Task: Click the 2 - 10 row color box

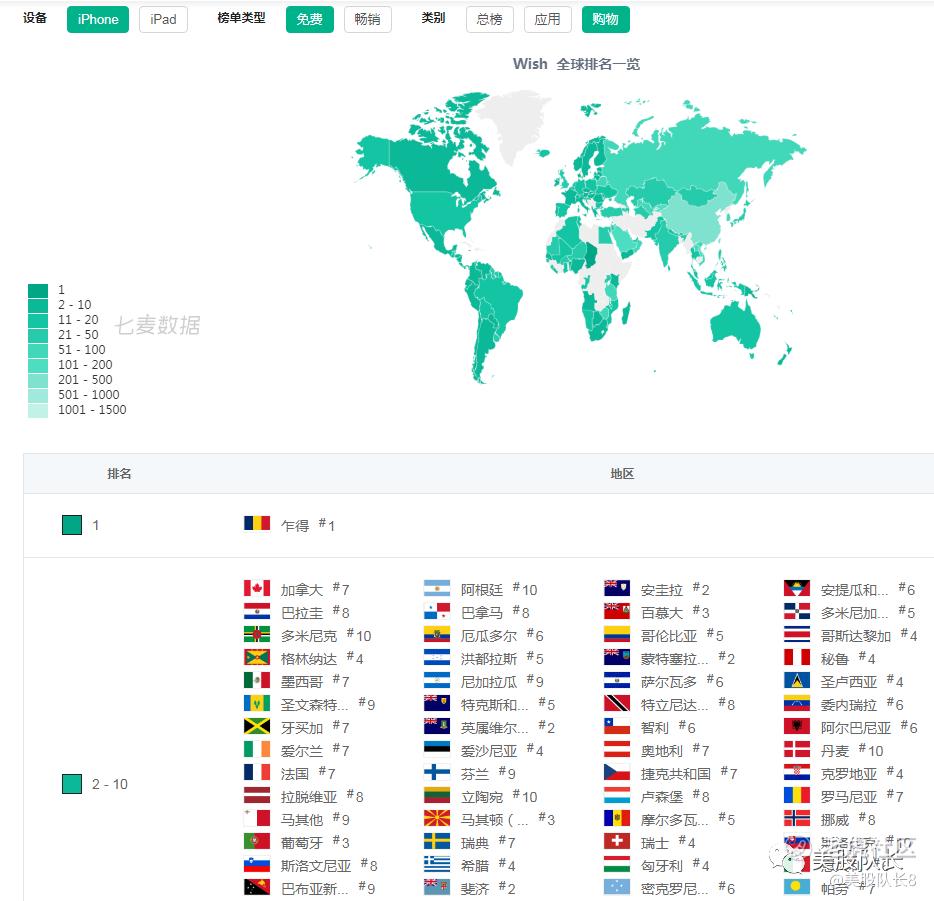Action: click(72, 784)
